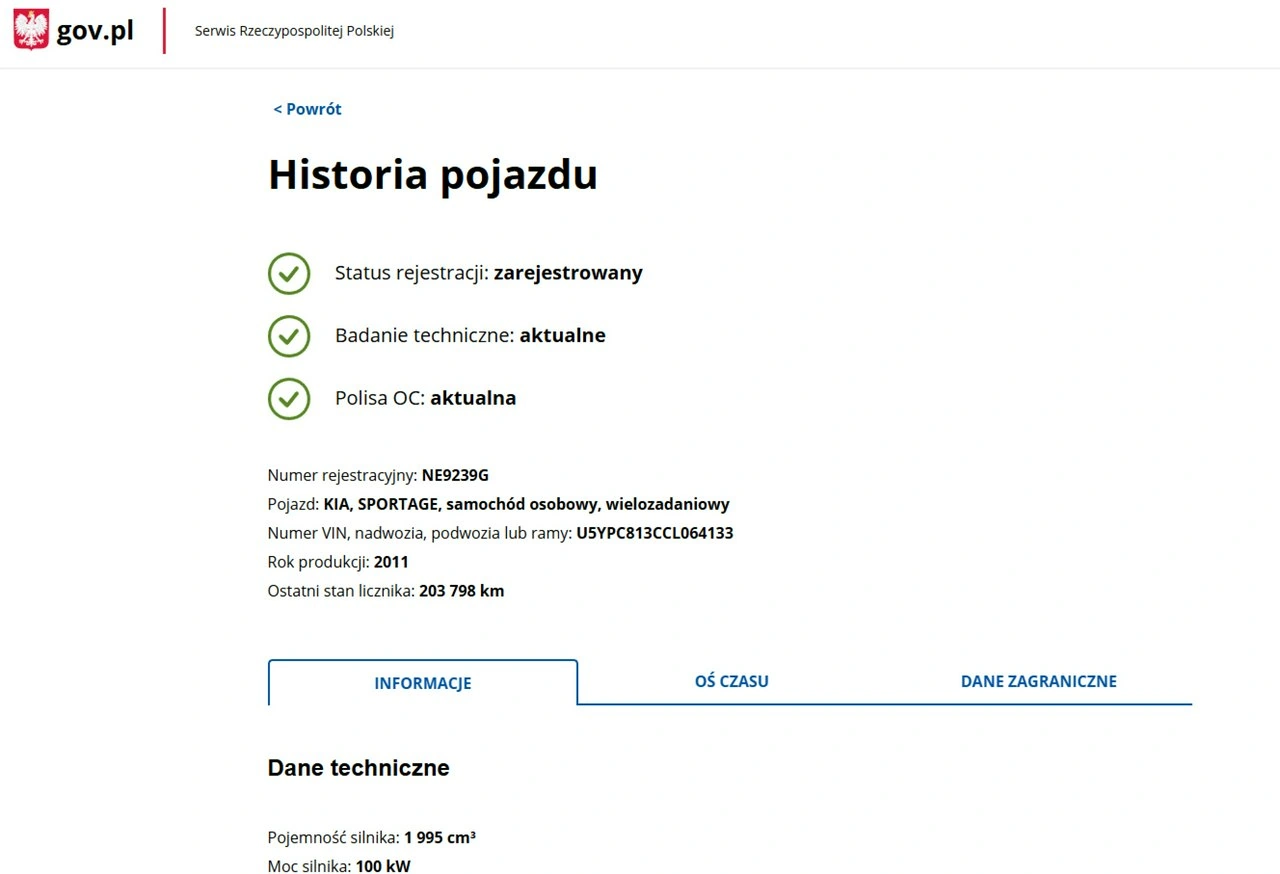This screenshot has height=874, width=1280.
Task: Click the odometer reading 203 798 km
Action: tap(461, 591)
